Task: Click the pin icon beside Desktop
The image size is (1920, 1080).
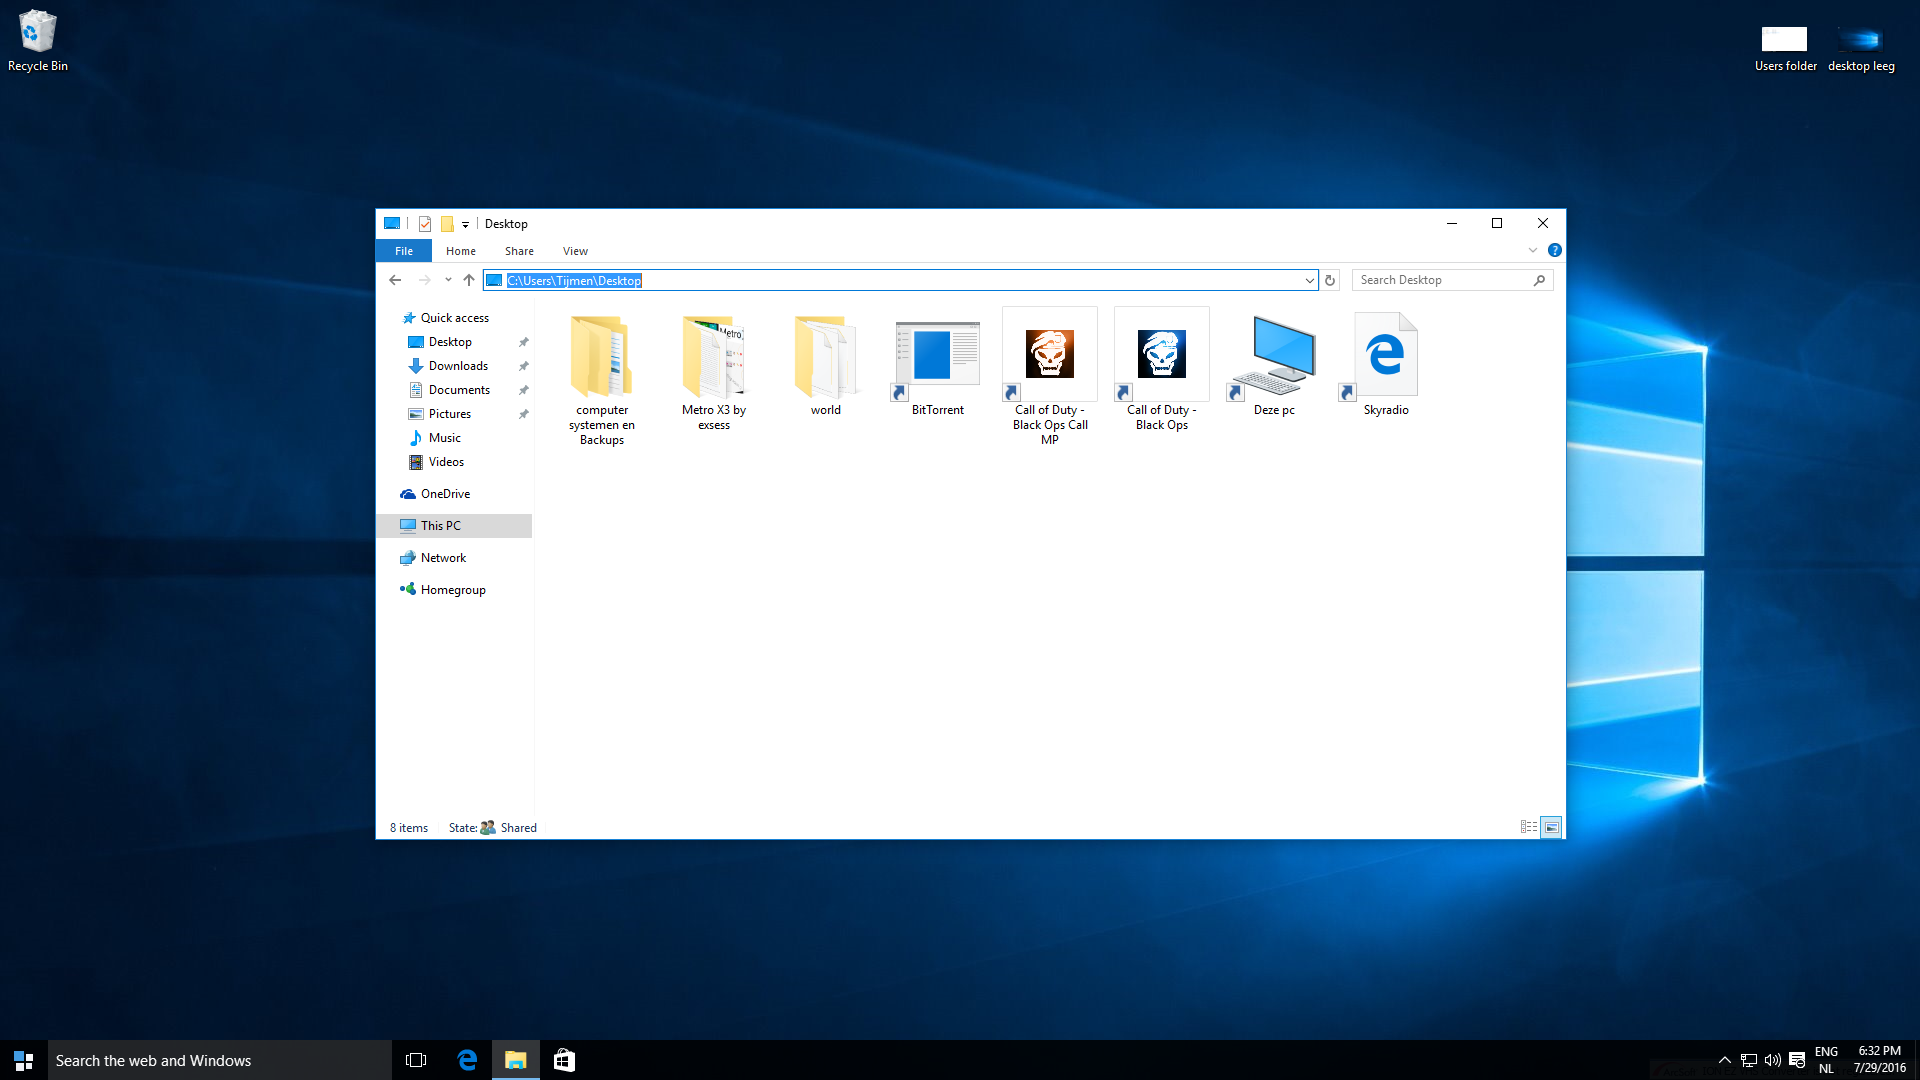Action: (x=523, y=342)
